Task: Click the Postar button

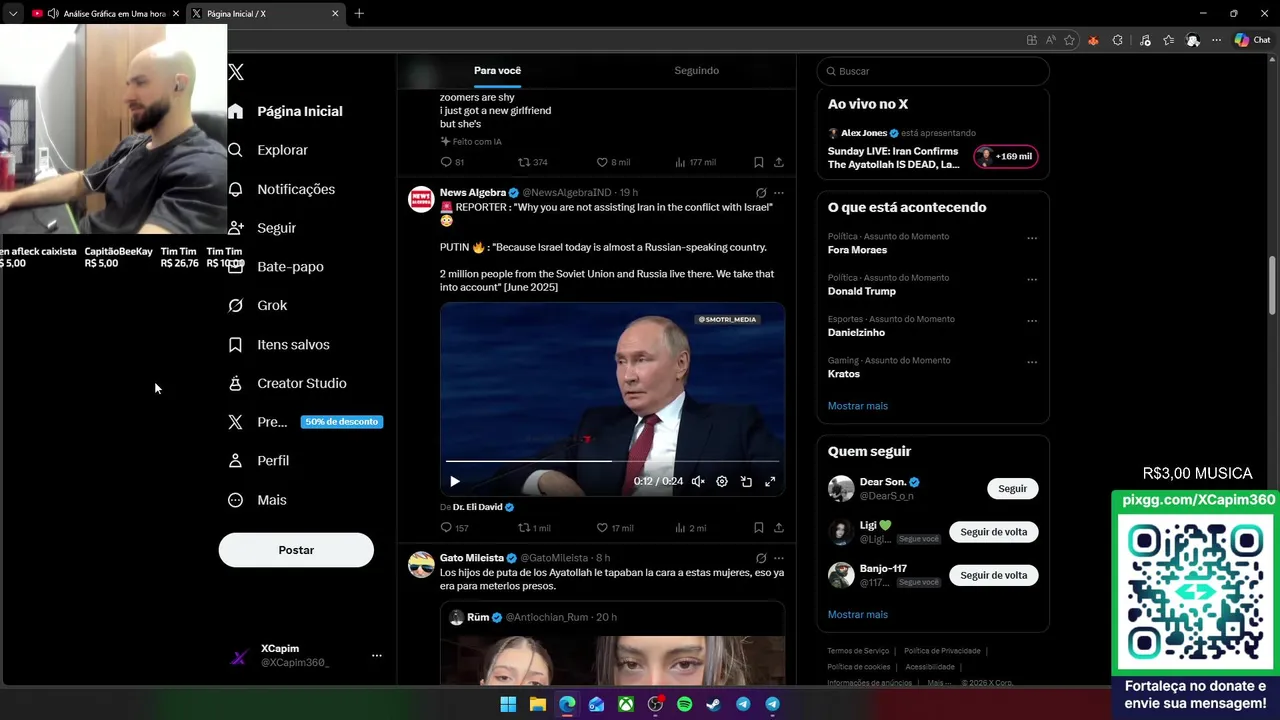Action: tap(296, 550)
